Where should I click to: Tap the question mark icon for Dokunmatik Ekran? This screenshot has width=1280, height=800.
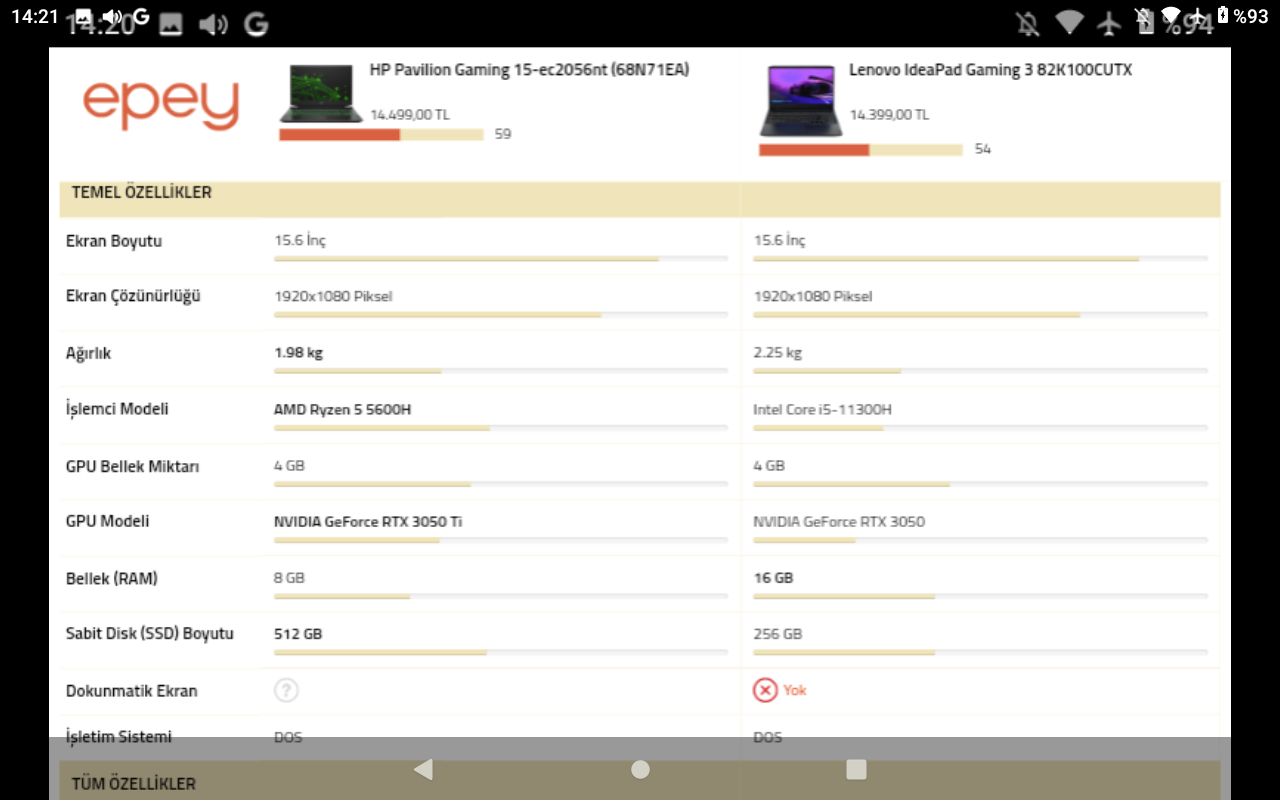pyautogui.click(x=286, y=690)
